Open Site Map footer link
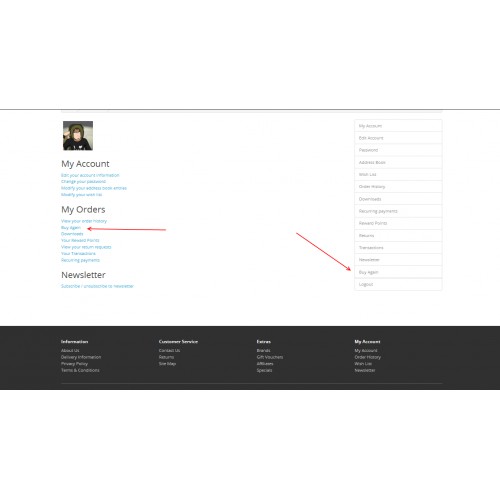The image size is (500, 500). pos(167,364)
